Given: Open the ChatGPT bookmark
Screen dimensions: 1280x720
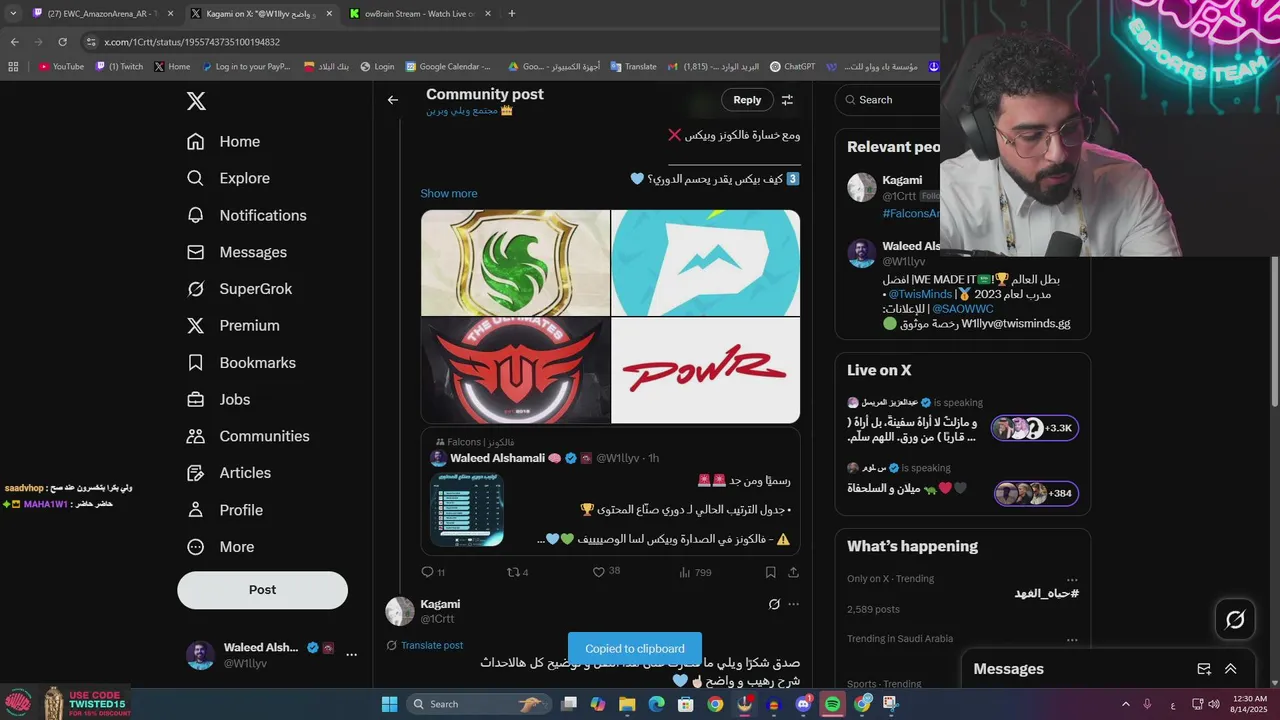Looking at the screenshot, I should pyautogui.click(x=792, y=67).
